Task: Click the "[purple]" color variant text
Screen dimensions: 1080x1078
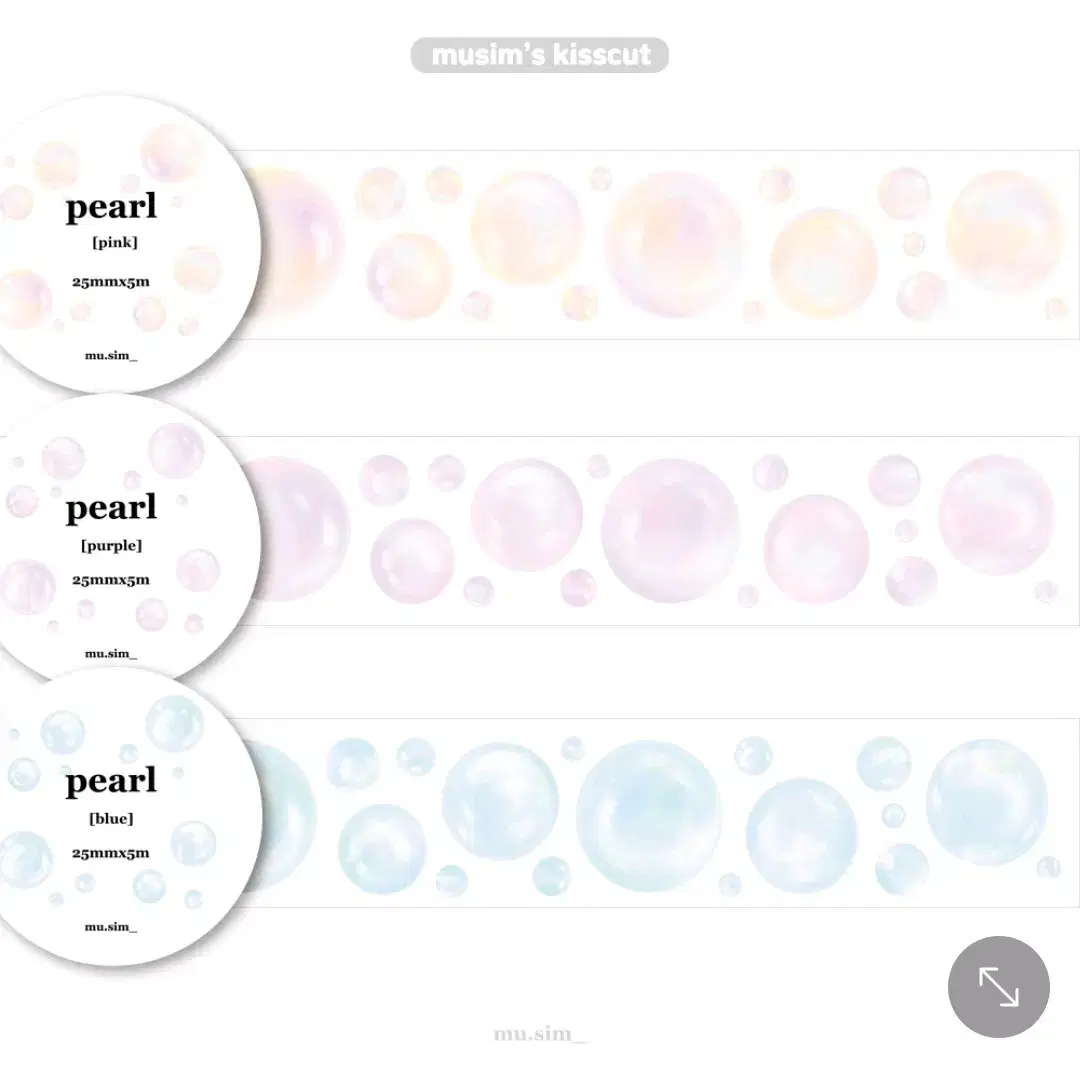Action: tap(111, 545)
